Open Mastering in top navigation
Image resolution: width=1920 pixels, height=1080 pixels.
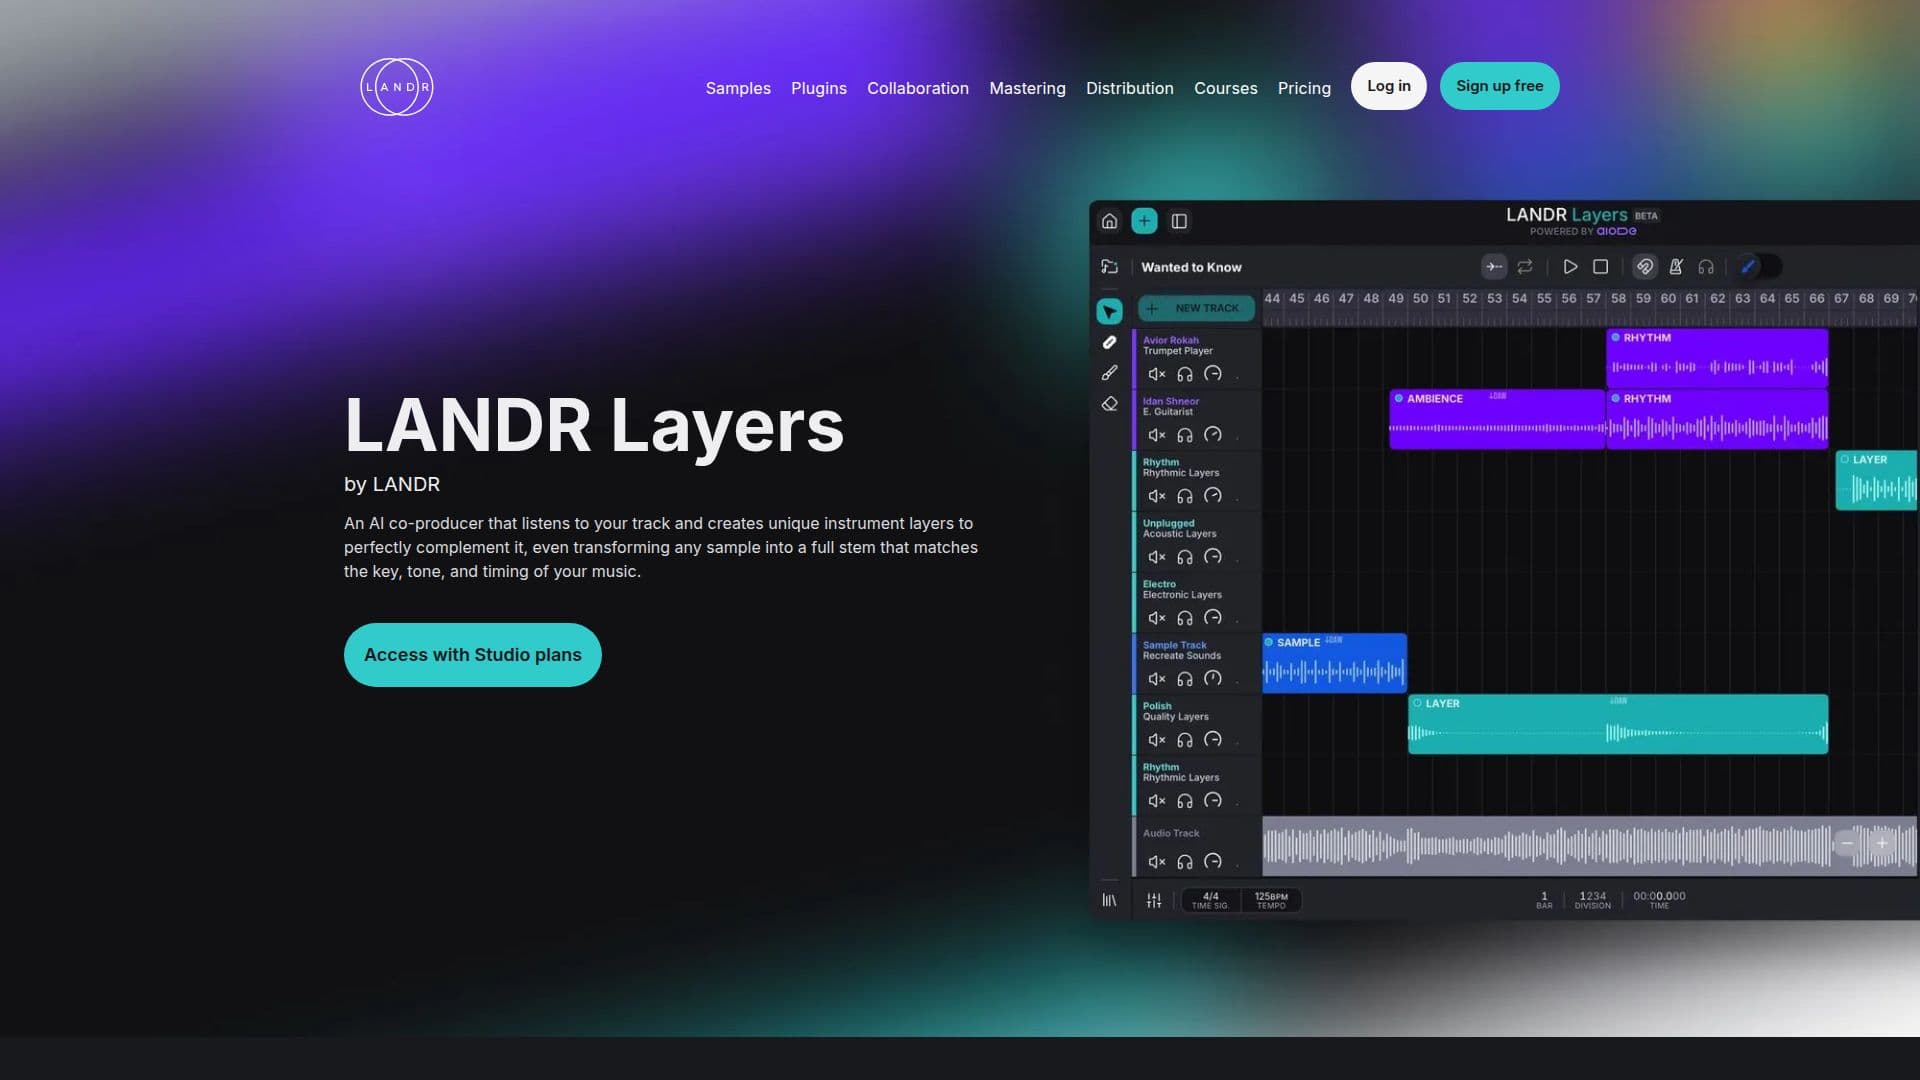coord(1027,88)
